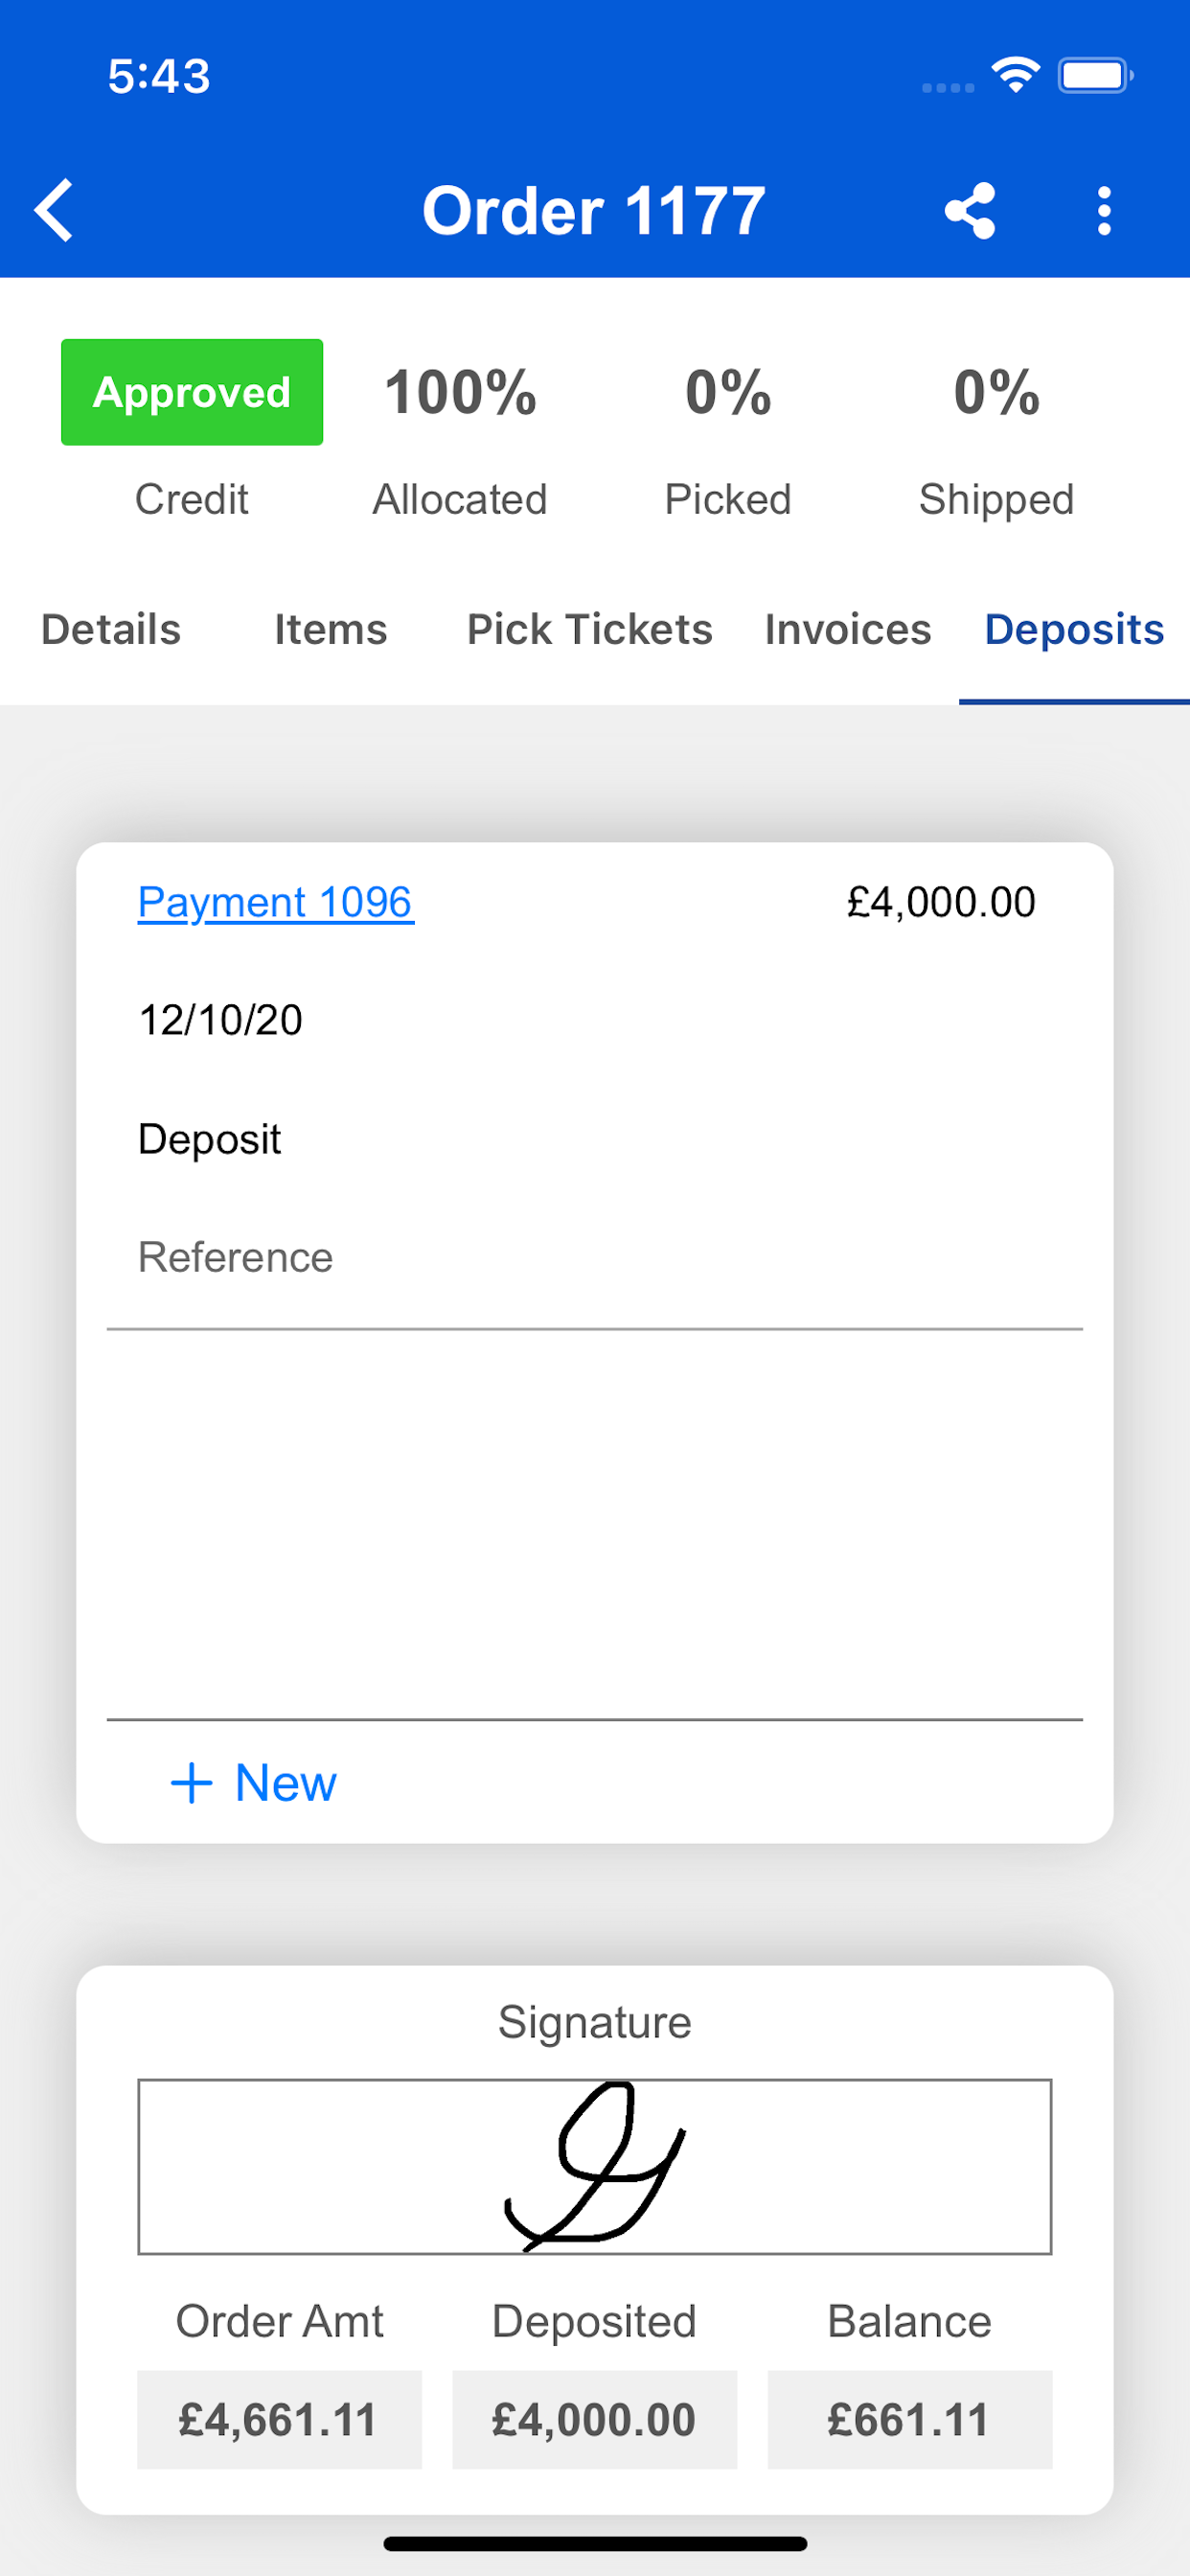Open the three-dot overflow menu
Image resolution: width=1190 pixels, height=2576 pixels.
pos(1104,211)
